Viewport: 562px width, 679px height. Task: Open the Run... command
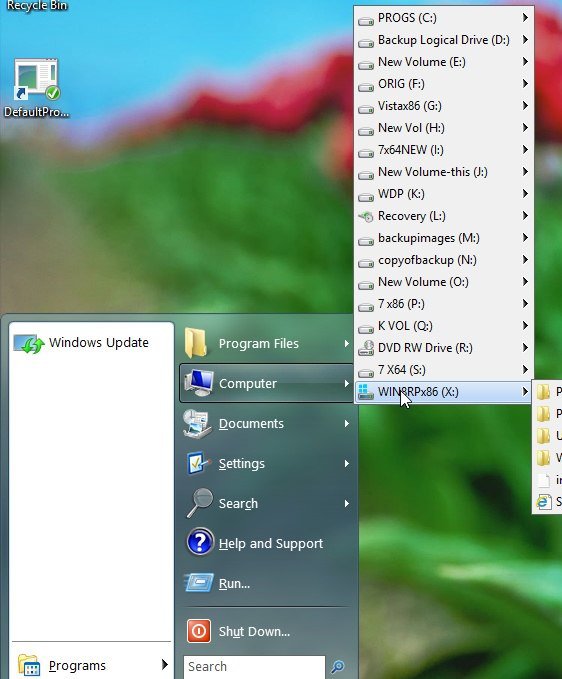pos(267,583)
